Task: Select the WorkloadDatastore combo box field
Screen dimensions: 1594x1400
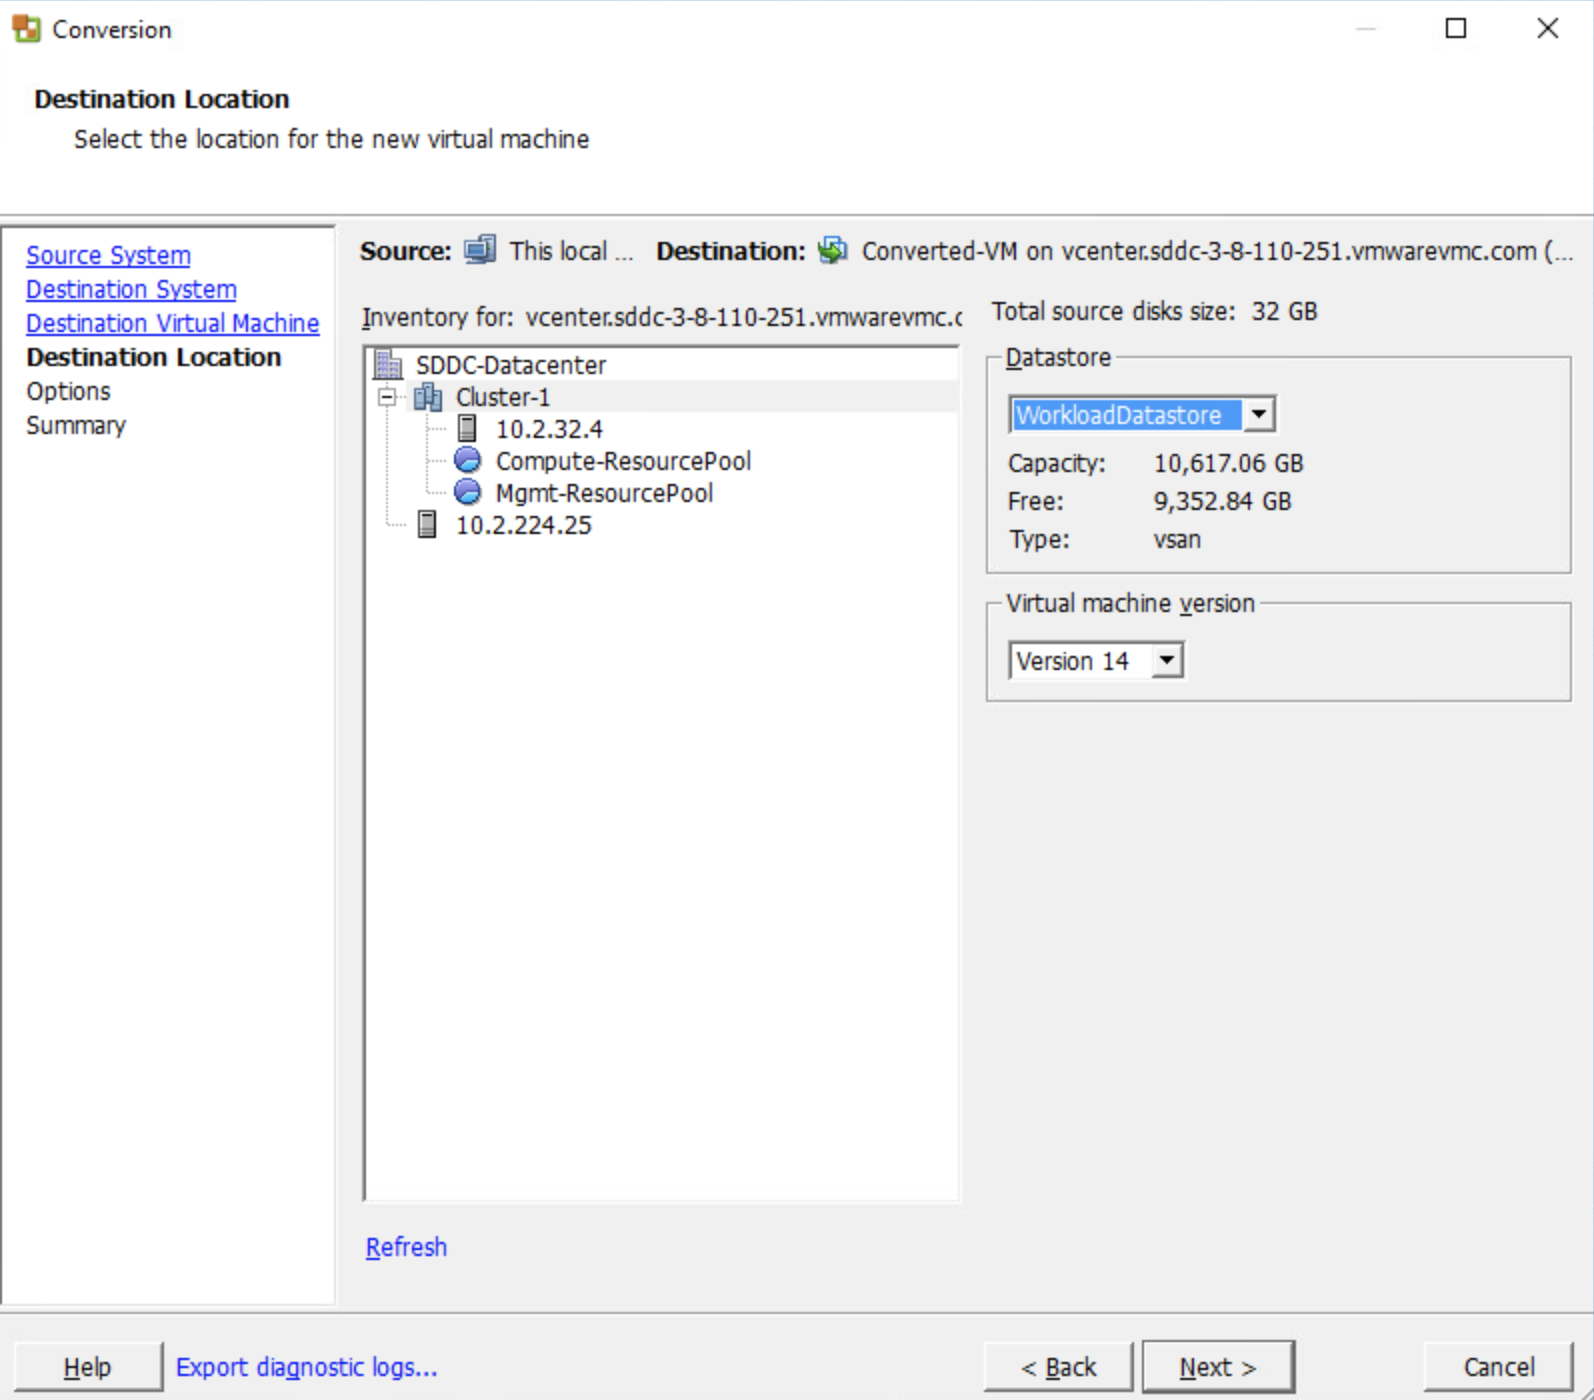Action: pos(1142,414)
